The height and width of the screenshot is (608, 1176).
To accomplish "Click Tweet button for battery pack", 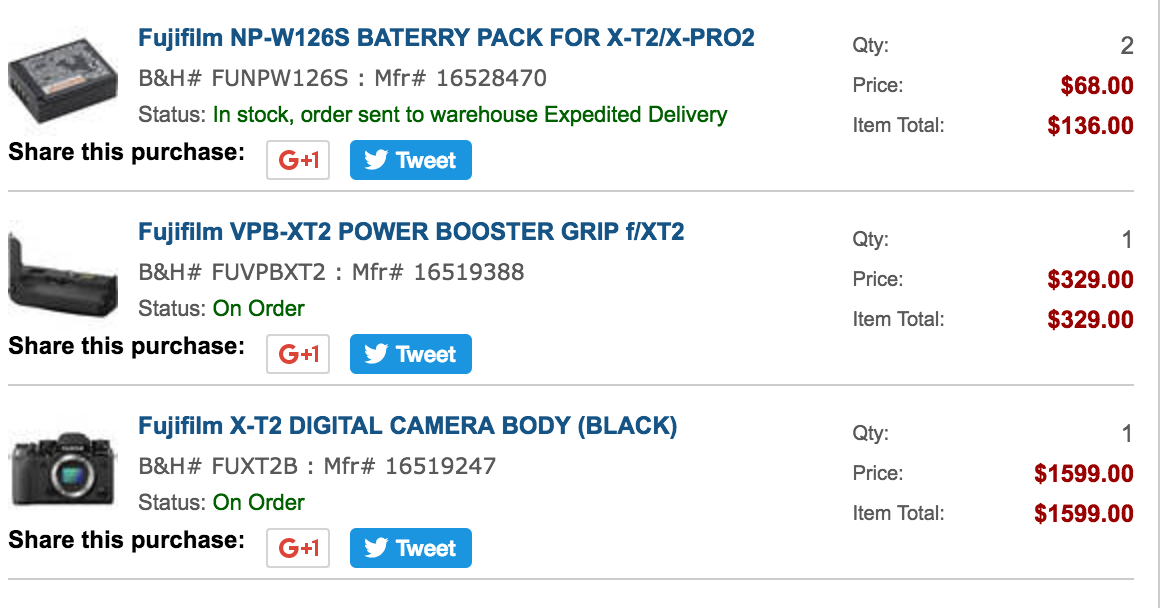I will click(x=410, y=161).
